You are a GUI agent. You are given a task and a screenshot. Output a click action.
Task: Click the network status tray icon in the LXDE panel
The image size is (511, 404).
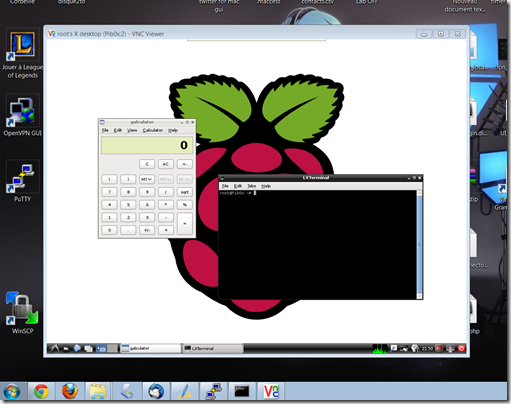[x=404, y=349]
